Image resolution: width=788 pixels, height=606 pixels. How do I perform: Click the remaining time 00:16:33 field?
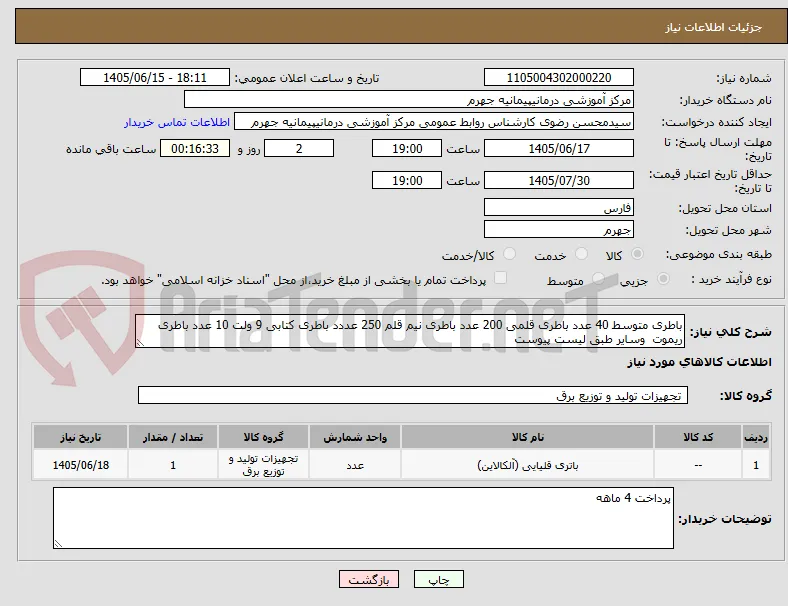pos(195,148)
